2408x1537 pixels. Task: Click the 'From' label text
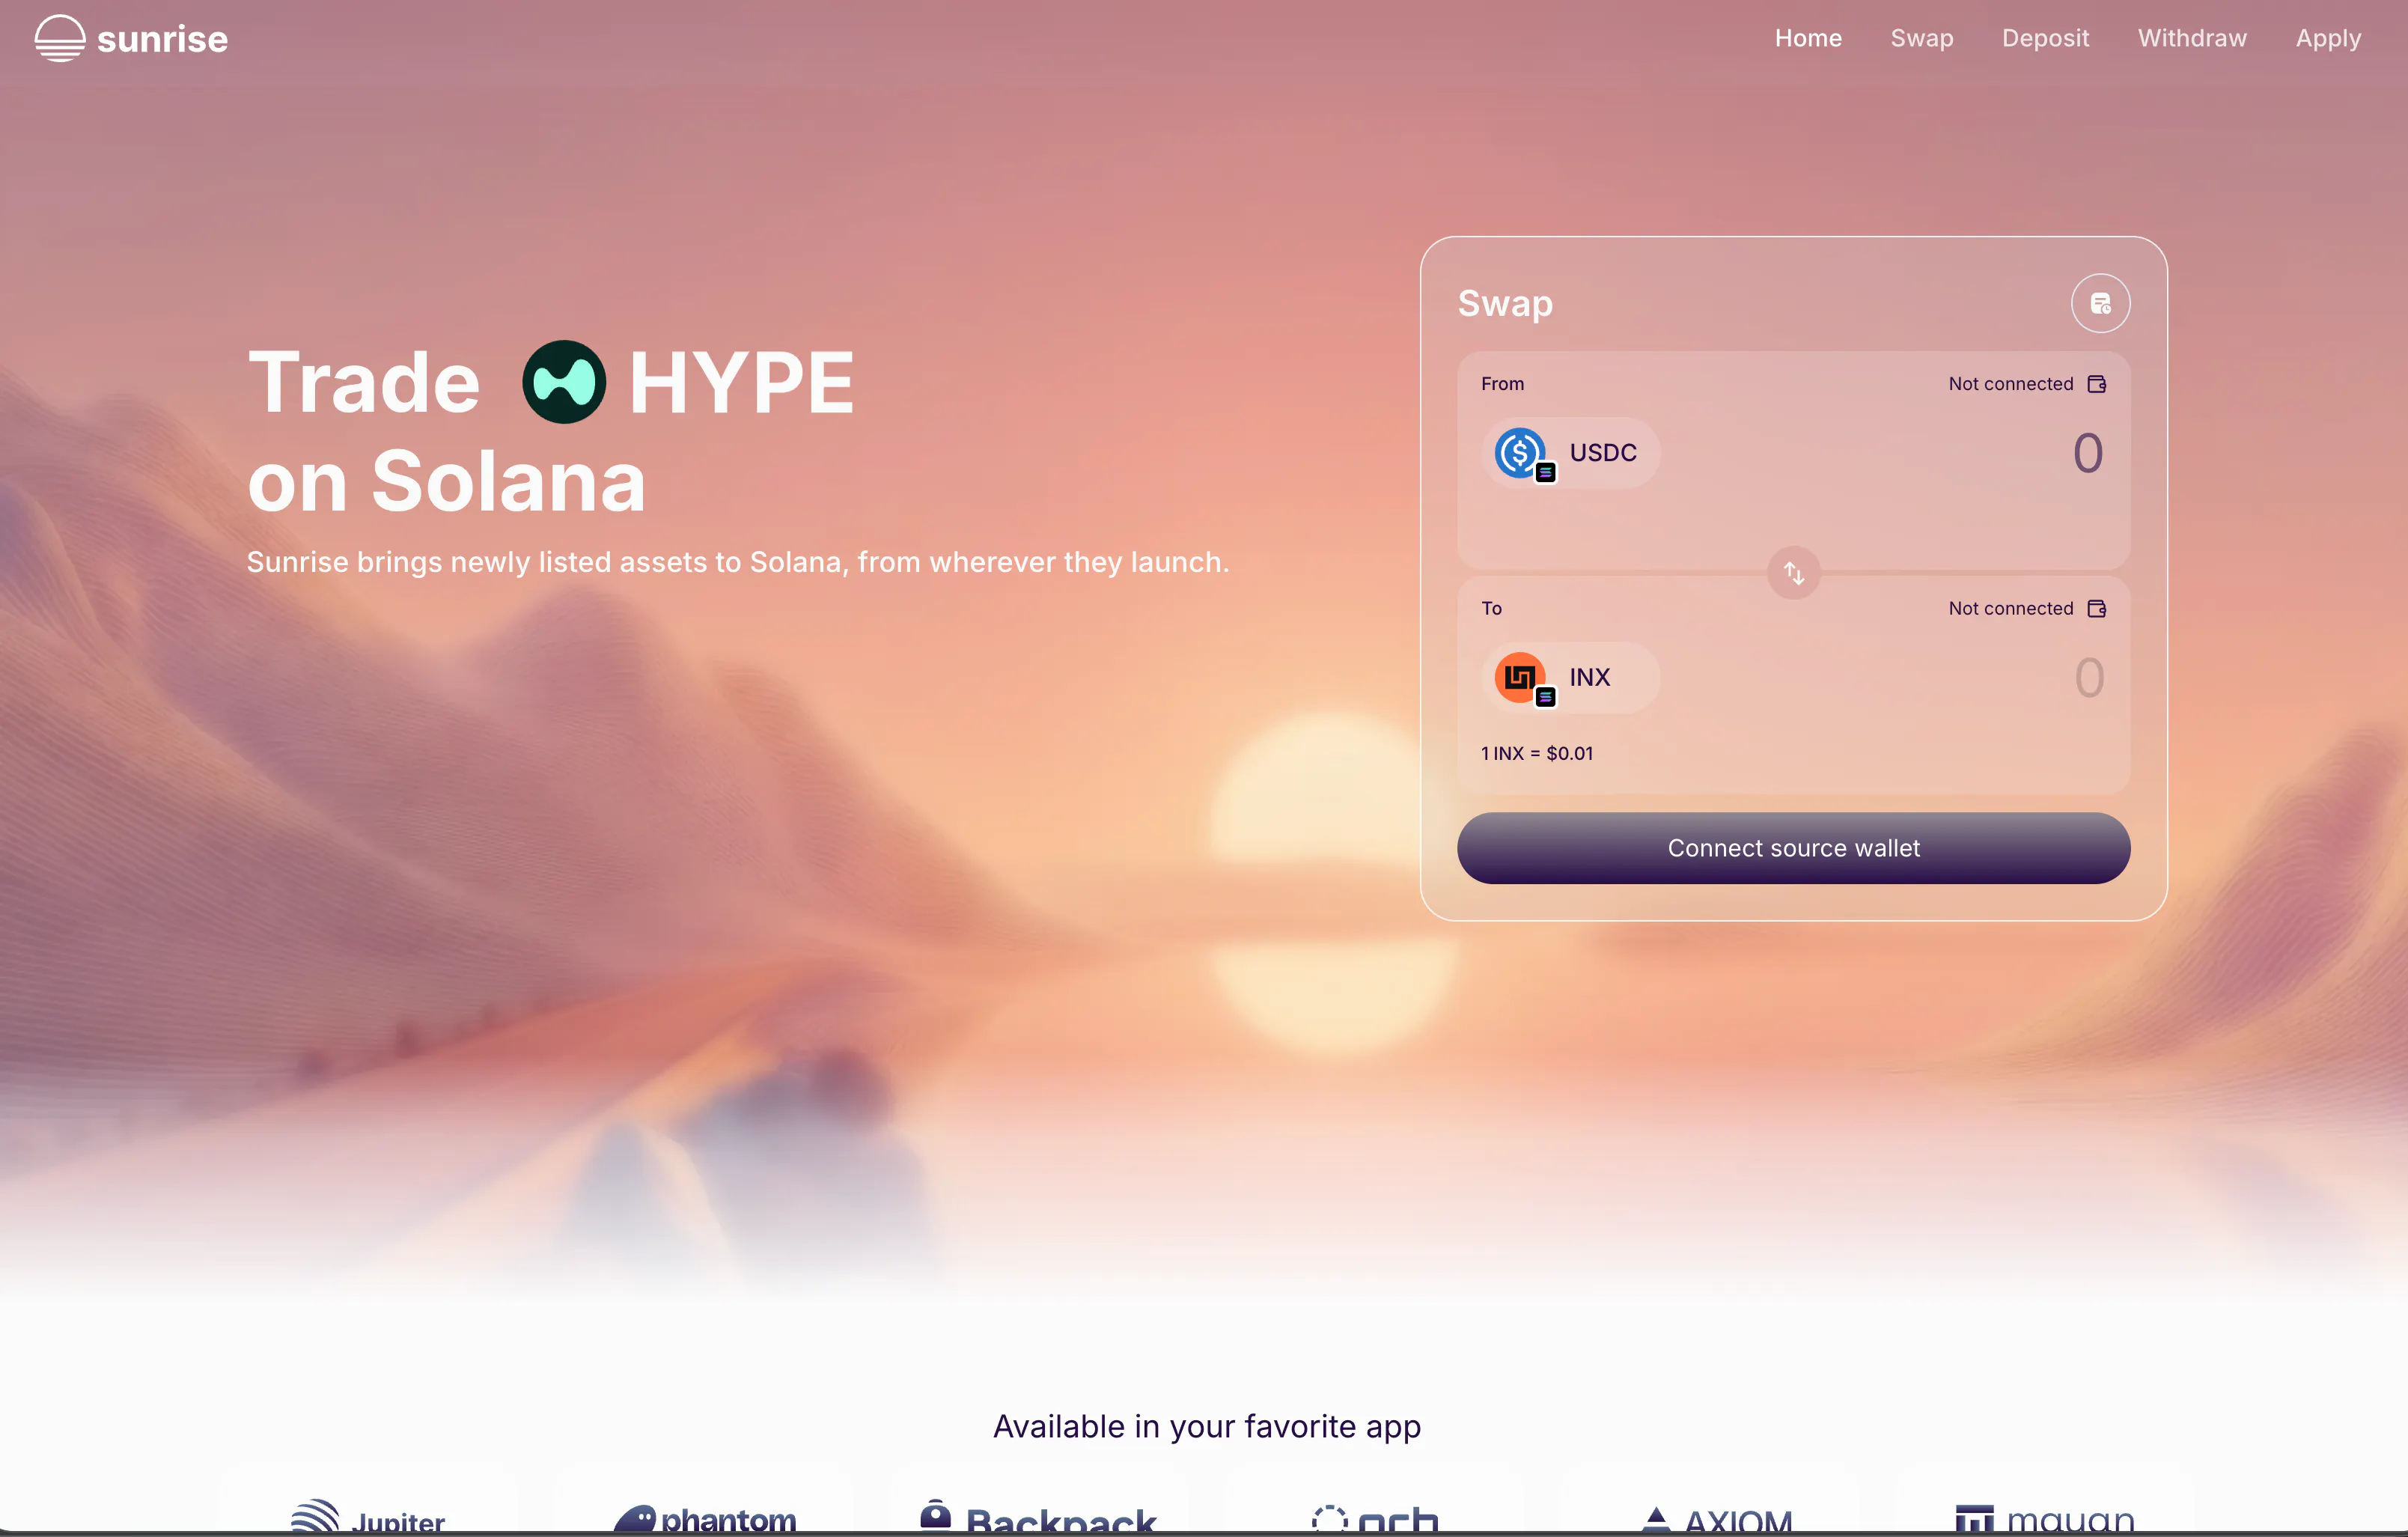coord(1502,384)
